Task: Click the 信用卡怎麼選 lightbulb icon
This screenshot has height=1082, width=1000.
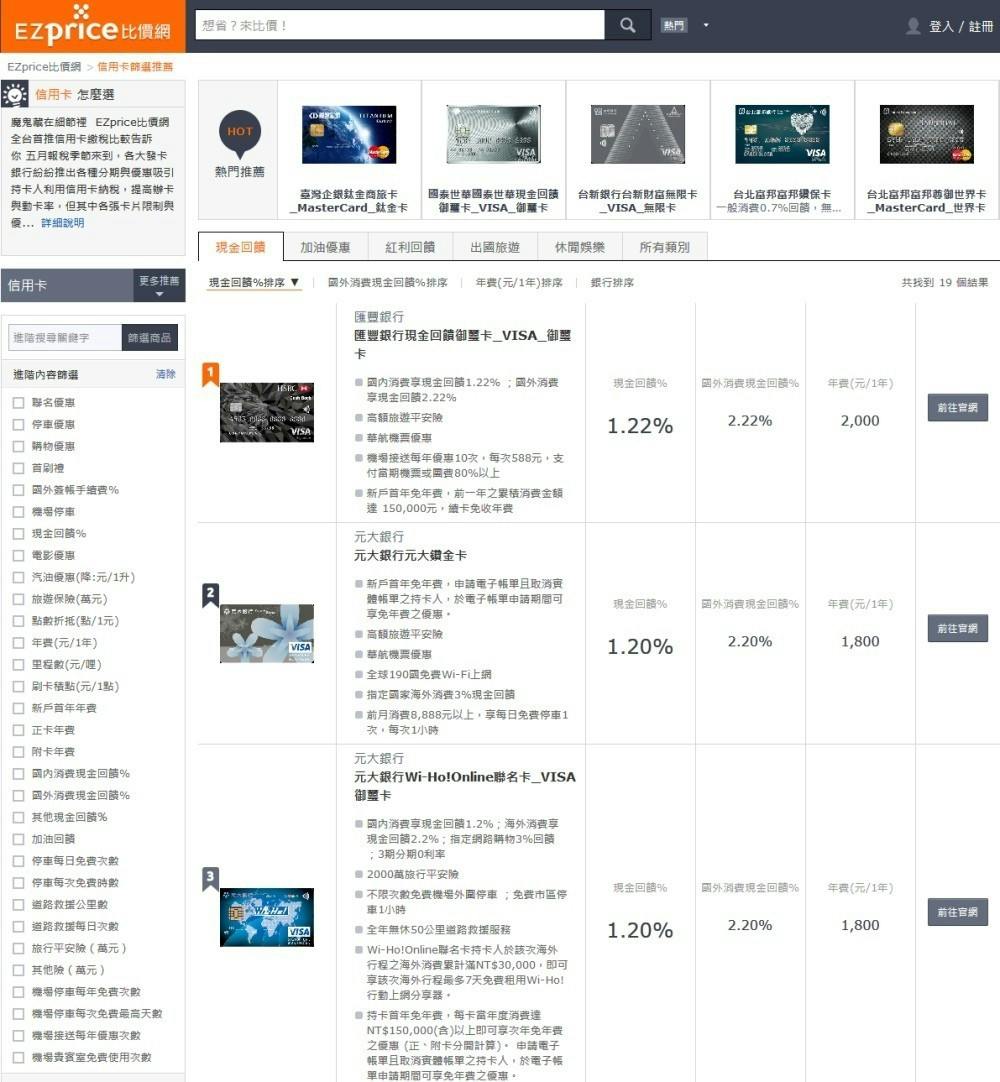Action: (14, 95)
